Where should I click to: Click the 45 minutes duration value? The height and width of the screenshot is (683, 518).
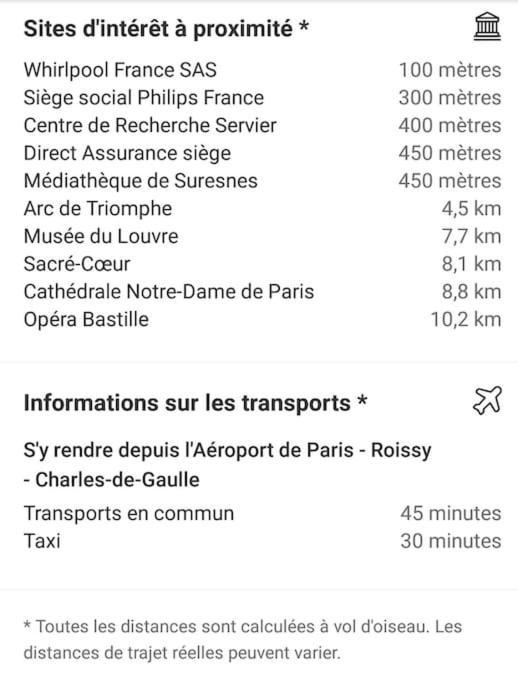(451, 513)
